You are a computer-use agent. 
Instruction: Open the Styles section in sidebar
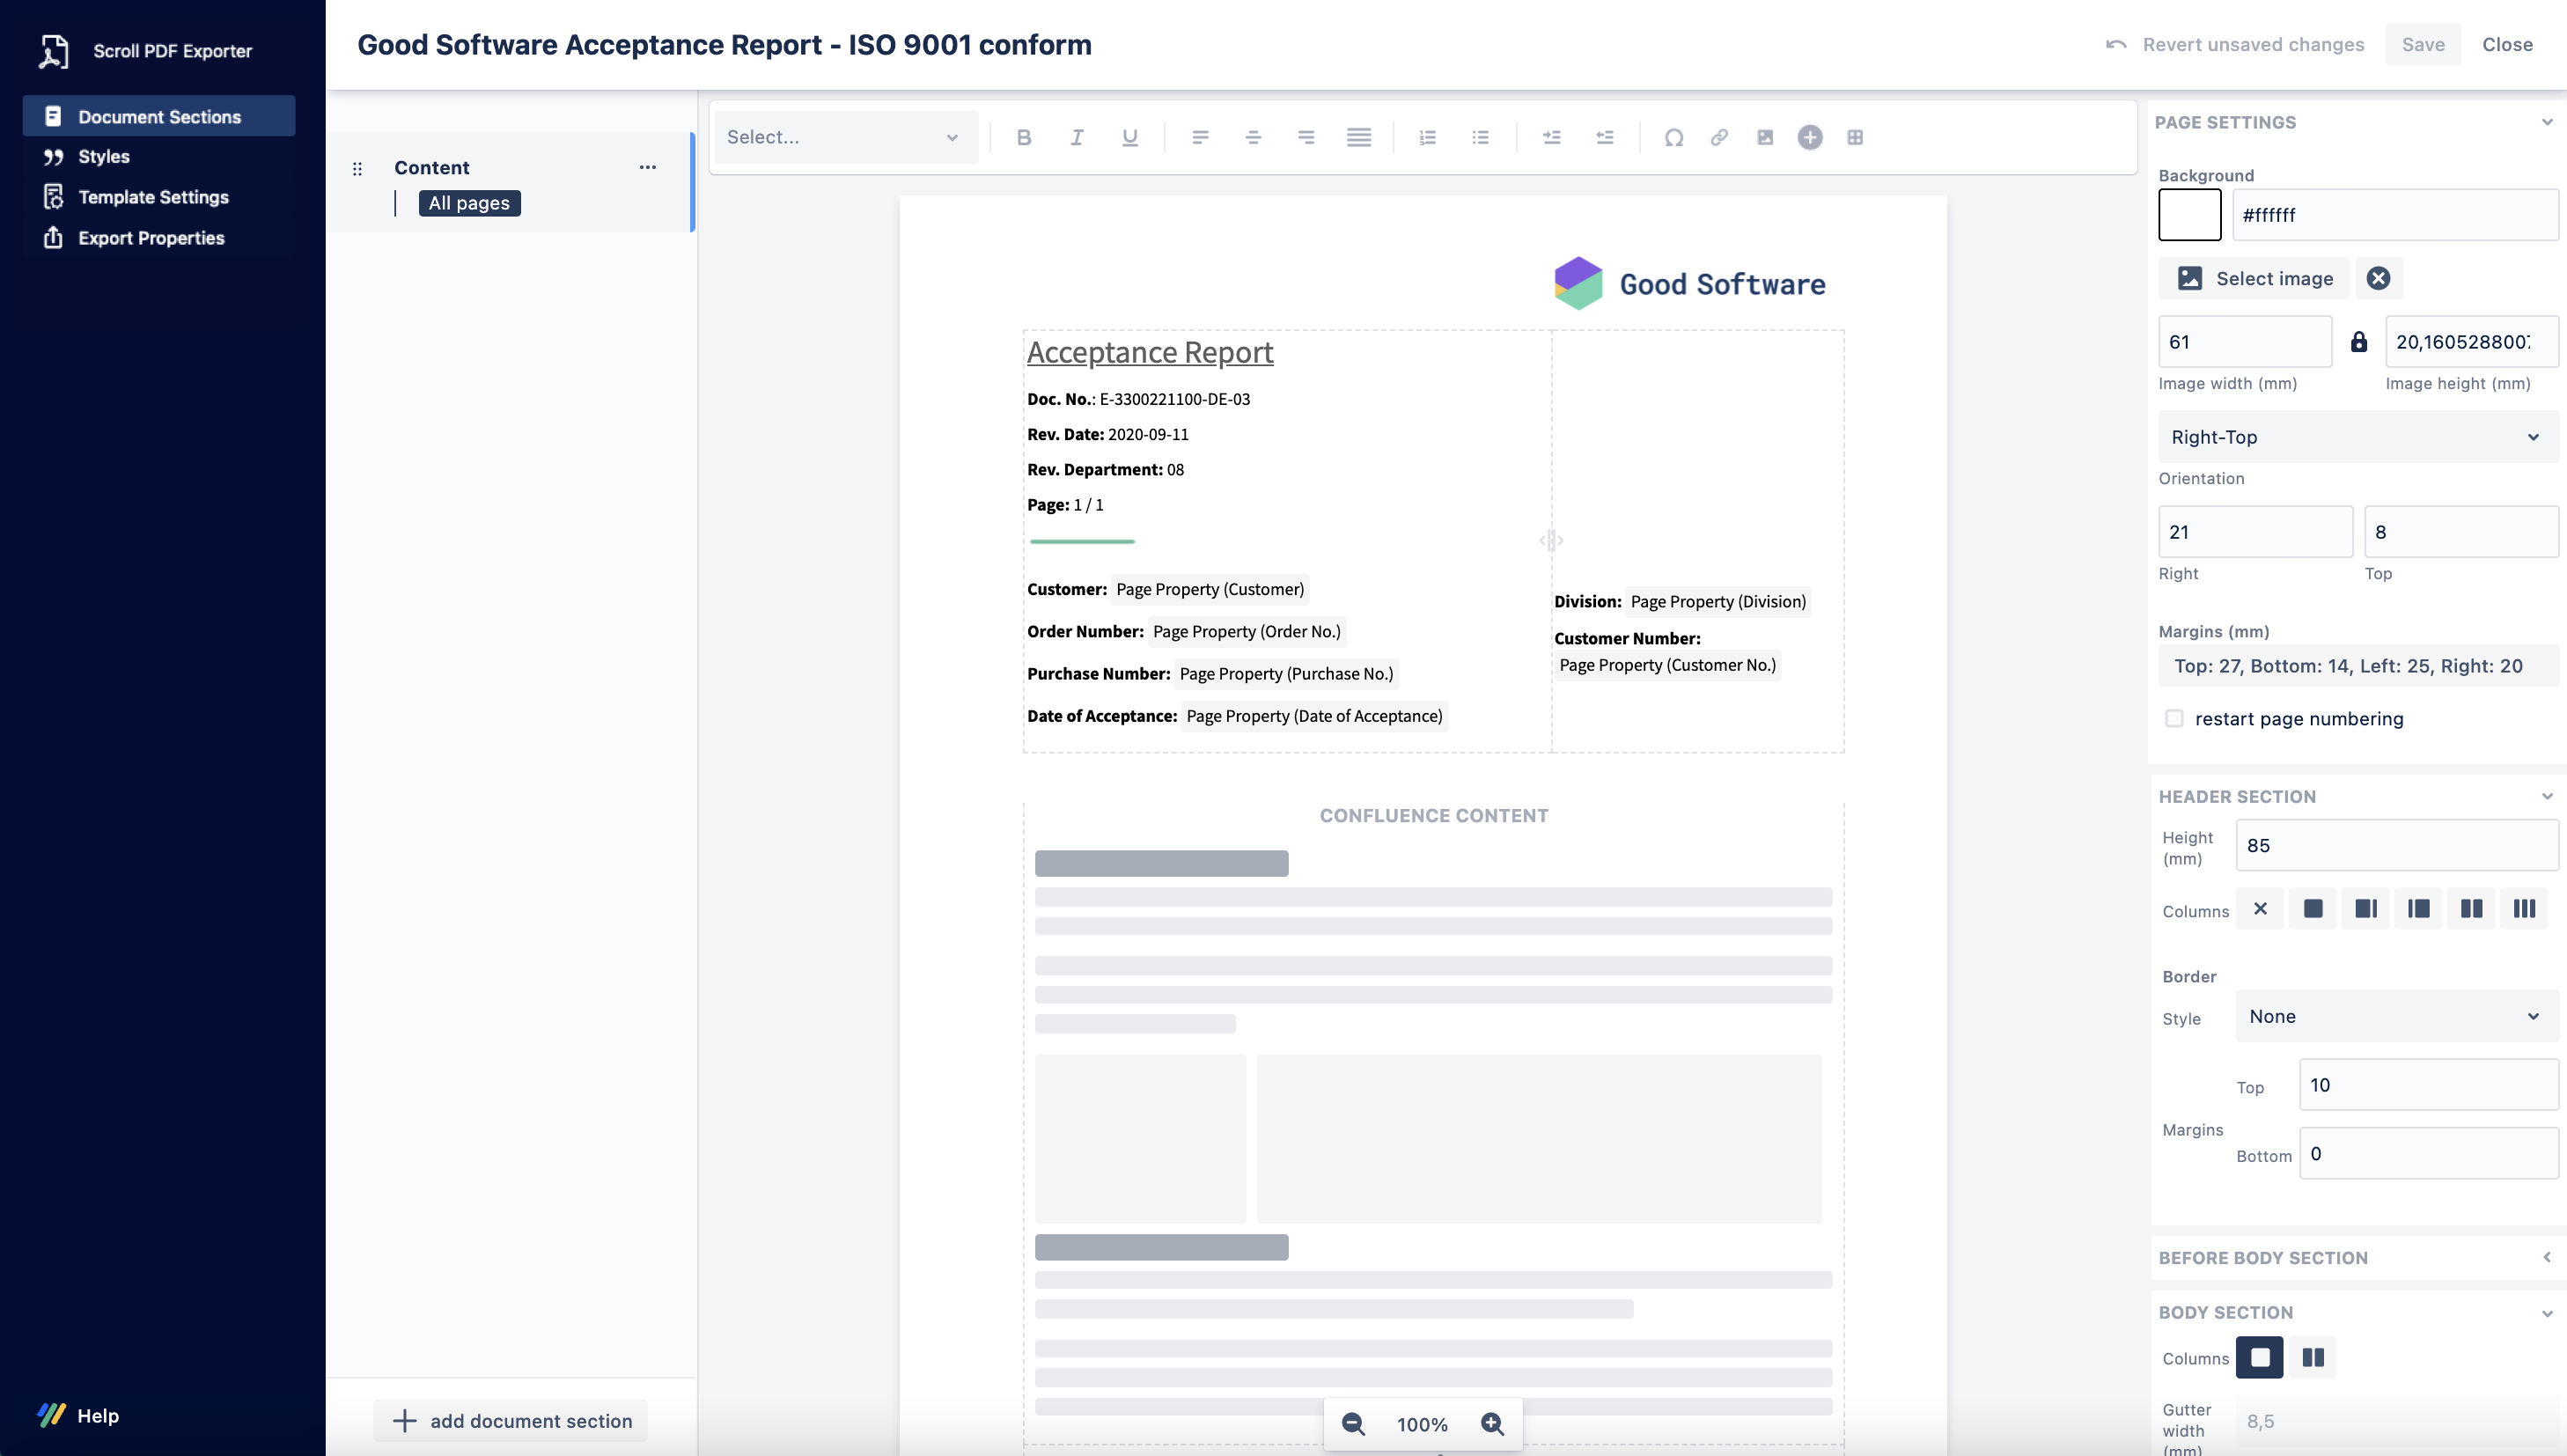(104, 157)
